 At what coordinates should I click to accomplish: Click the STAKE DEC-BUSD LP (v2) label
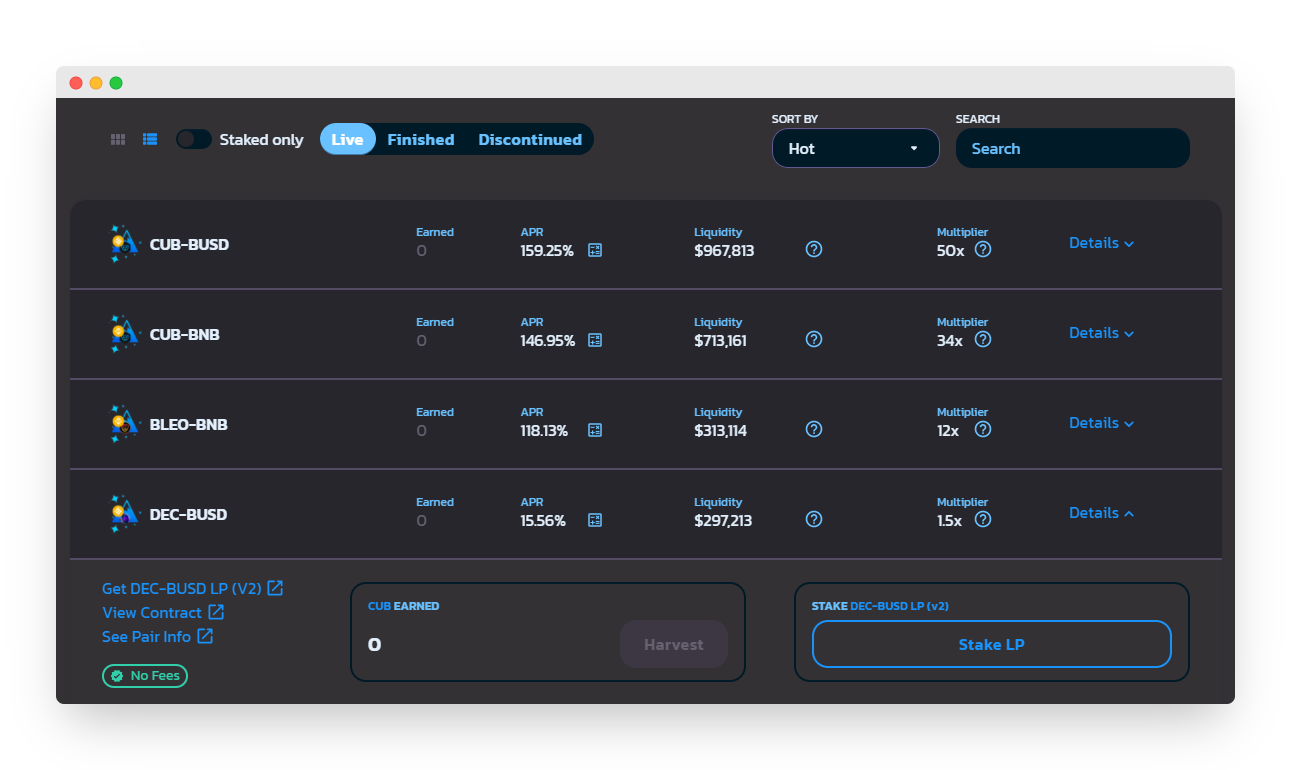tap(880, 606)
